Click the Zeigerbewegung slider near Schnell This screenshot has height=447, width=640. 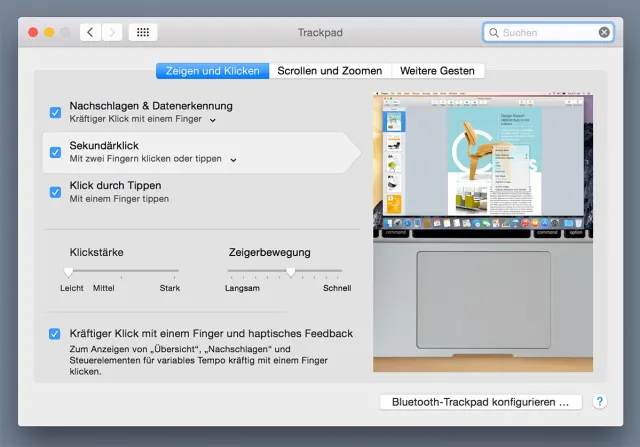pos(340,271)
